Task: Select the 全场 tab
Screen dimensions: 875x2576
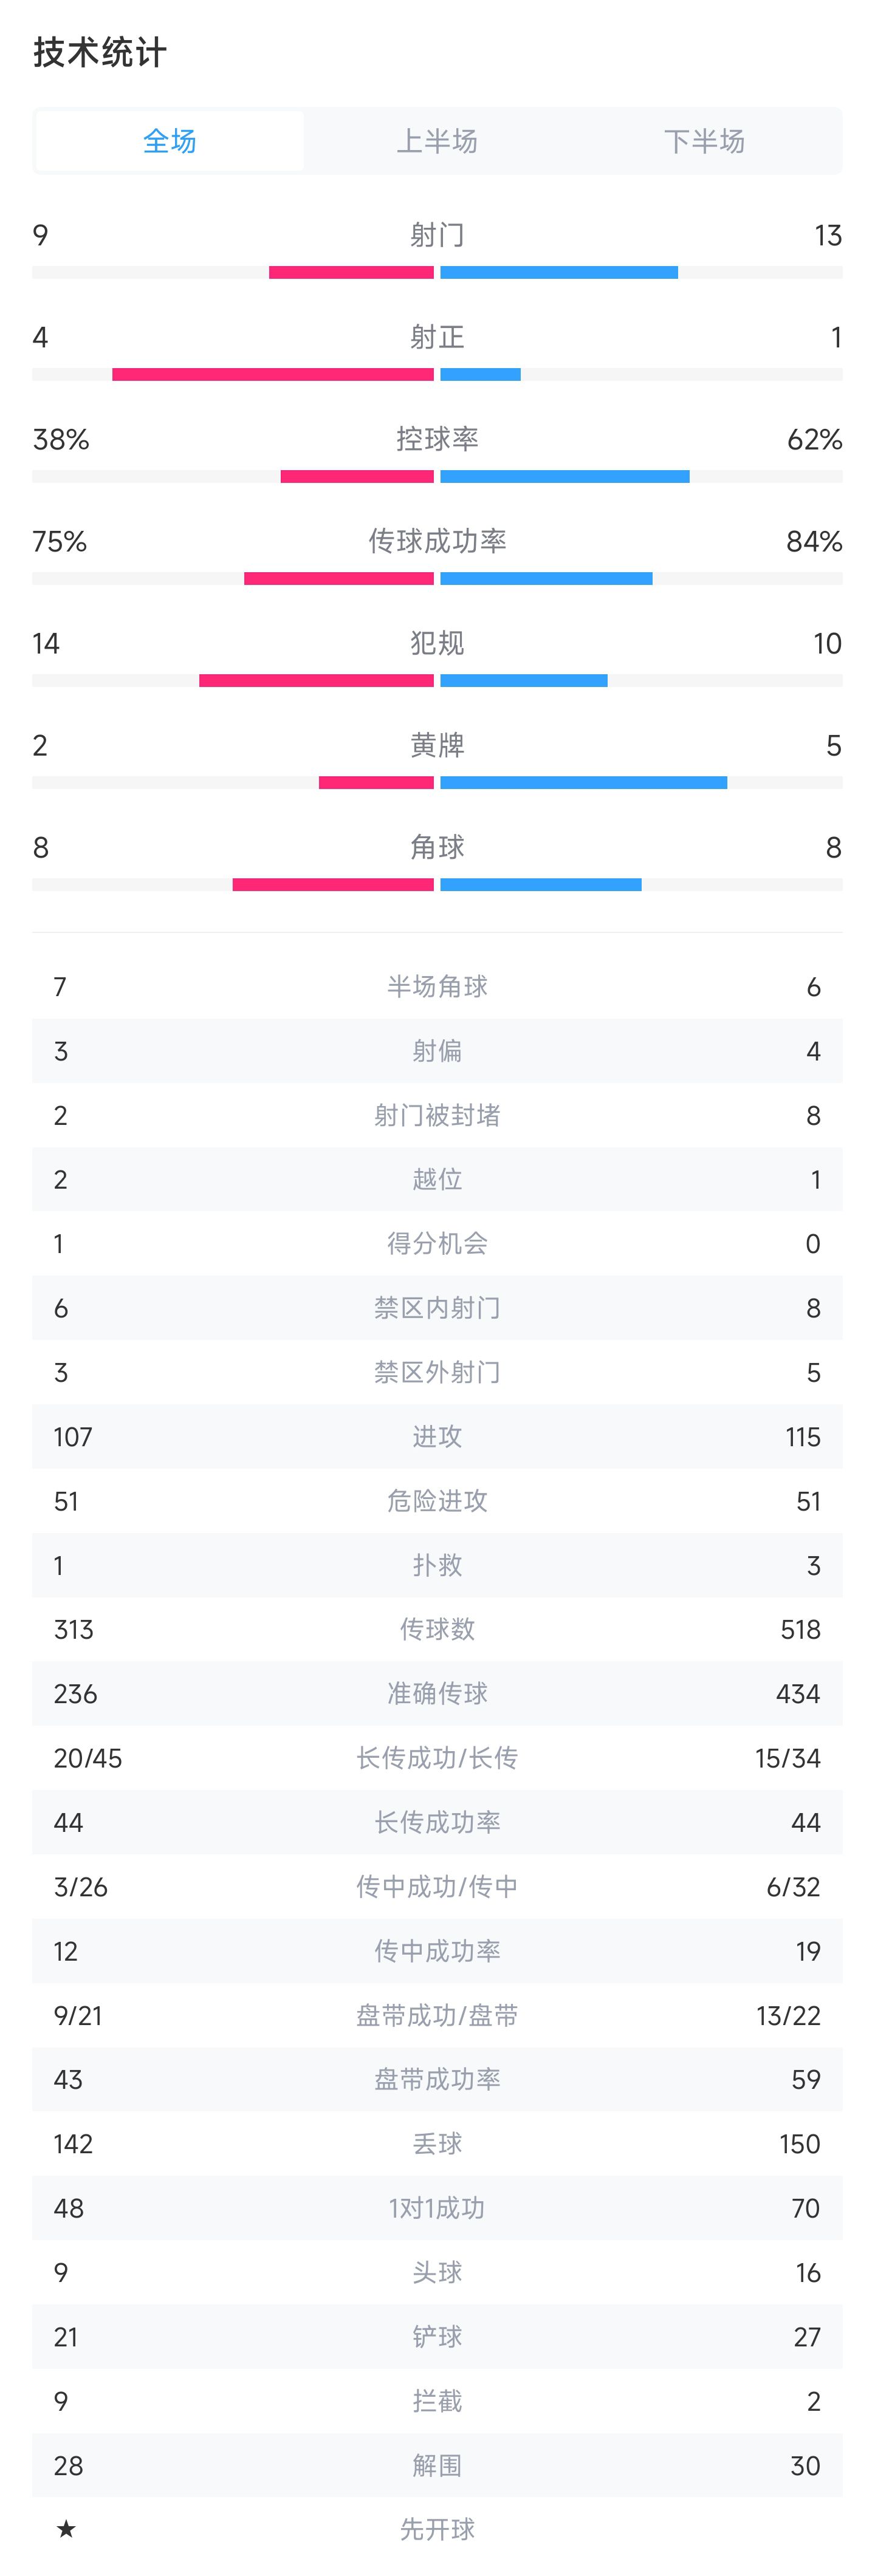Action: (x=169, y=141)
